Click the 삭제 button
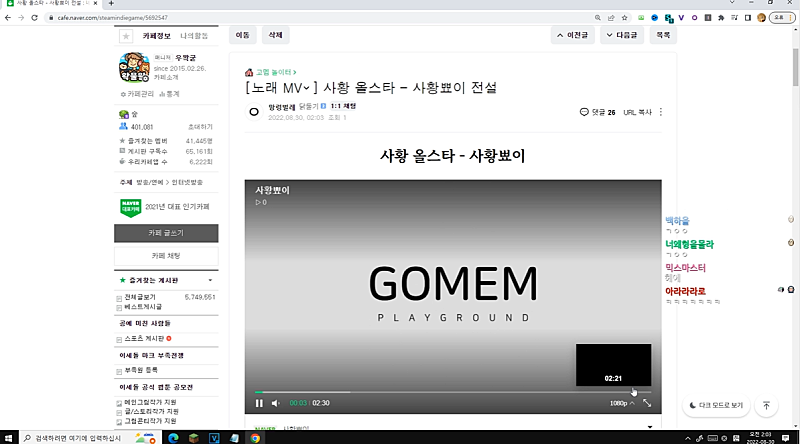800x444 pixels. (276, 35)
